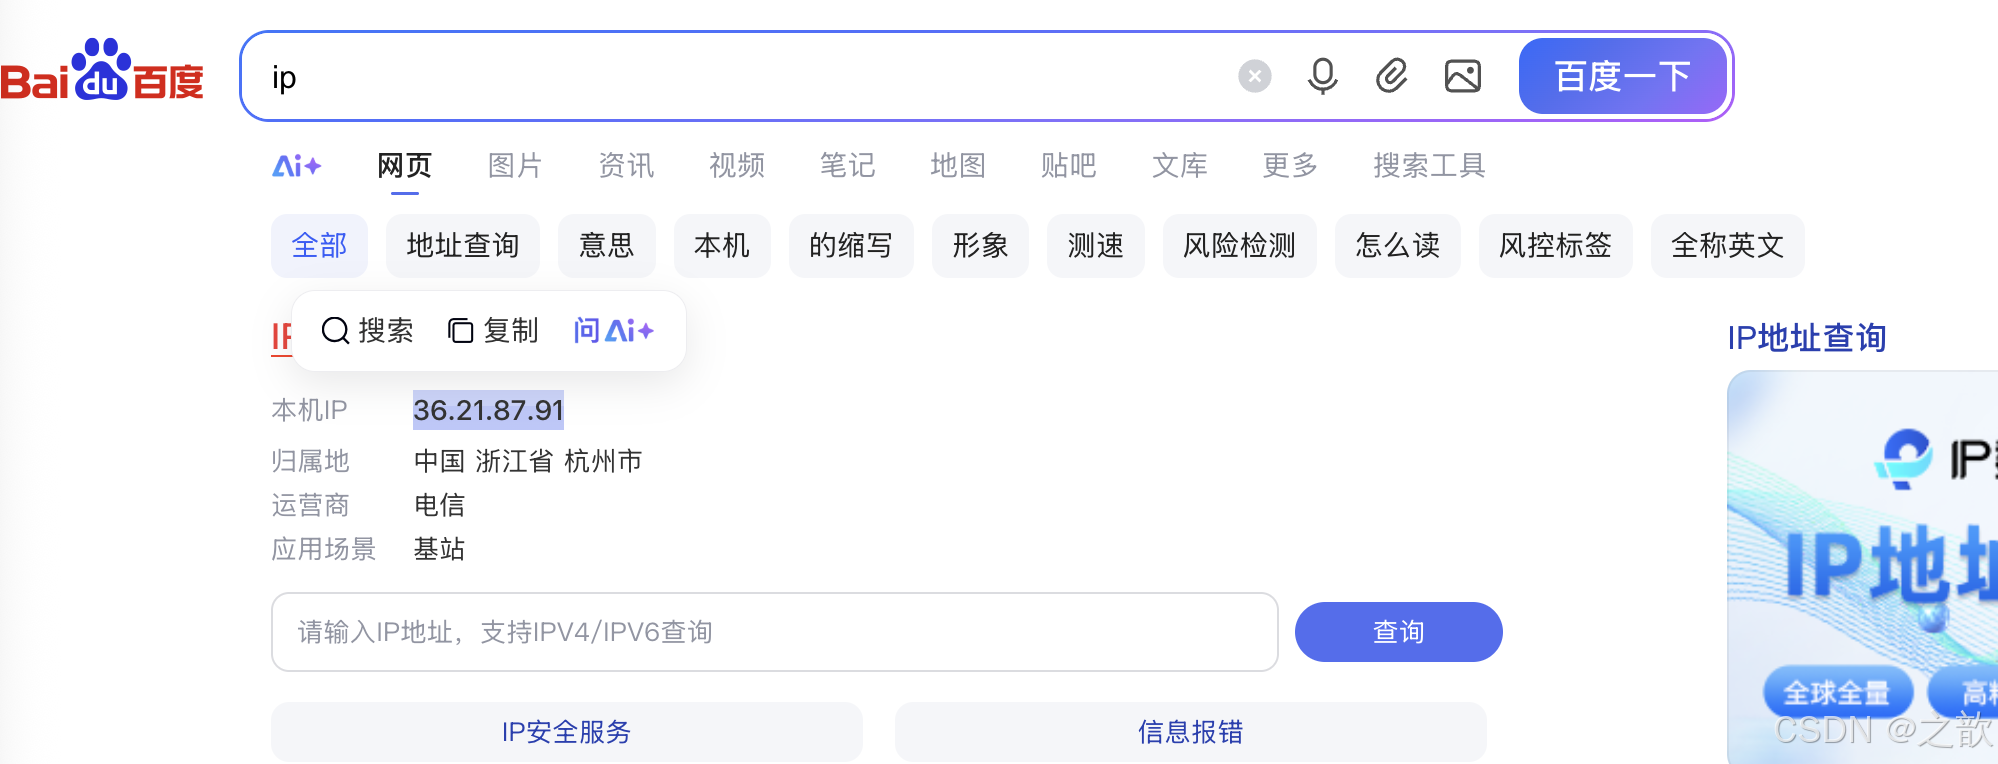Select the 形象 filter chip
The width and height of the screenshot is (1998, 764).
pos(980,246)
